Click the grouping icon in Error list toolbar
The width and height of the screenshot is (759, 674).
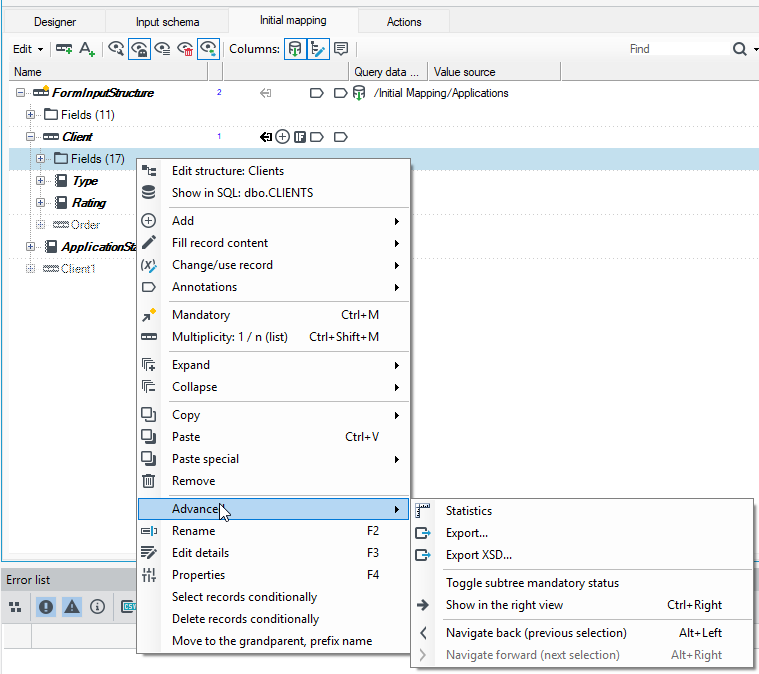click(15, 607)
